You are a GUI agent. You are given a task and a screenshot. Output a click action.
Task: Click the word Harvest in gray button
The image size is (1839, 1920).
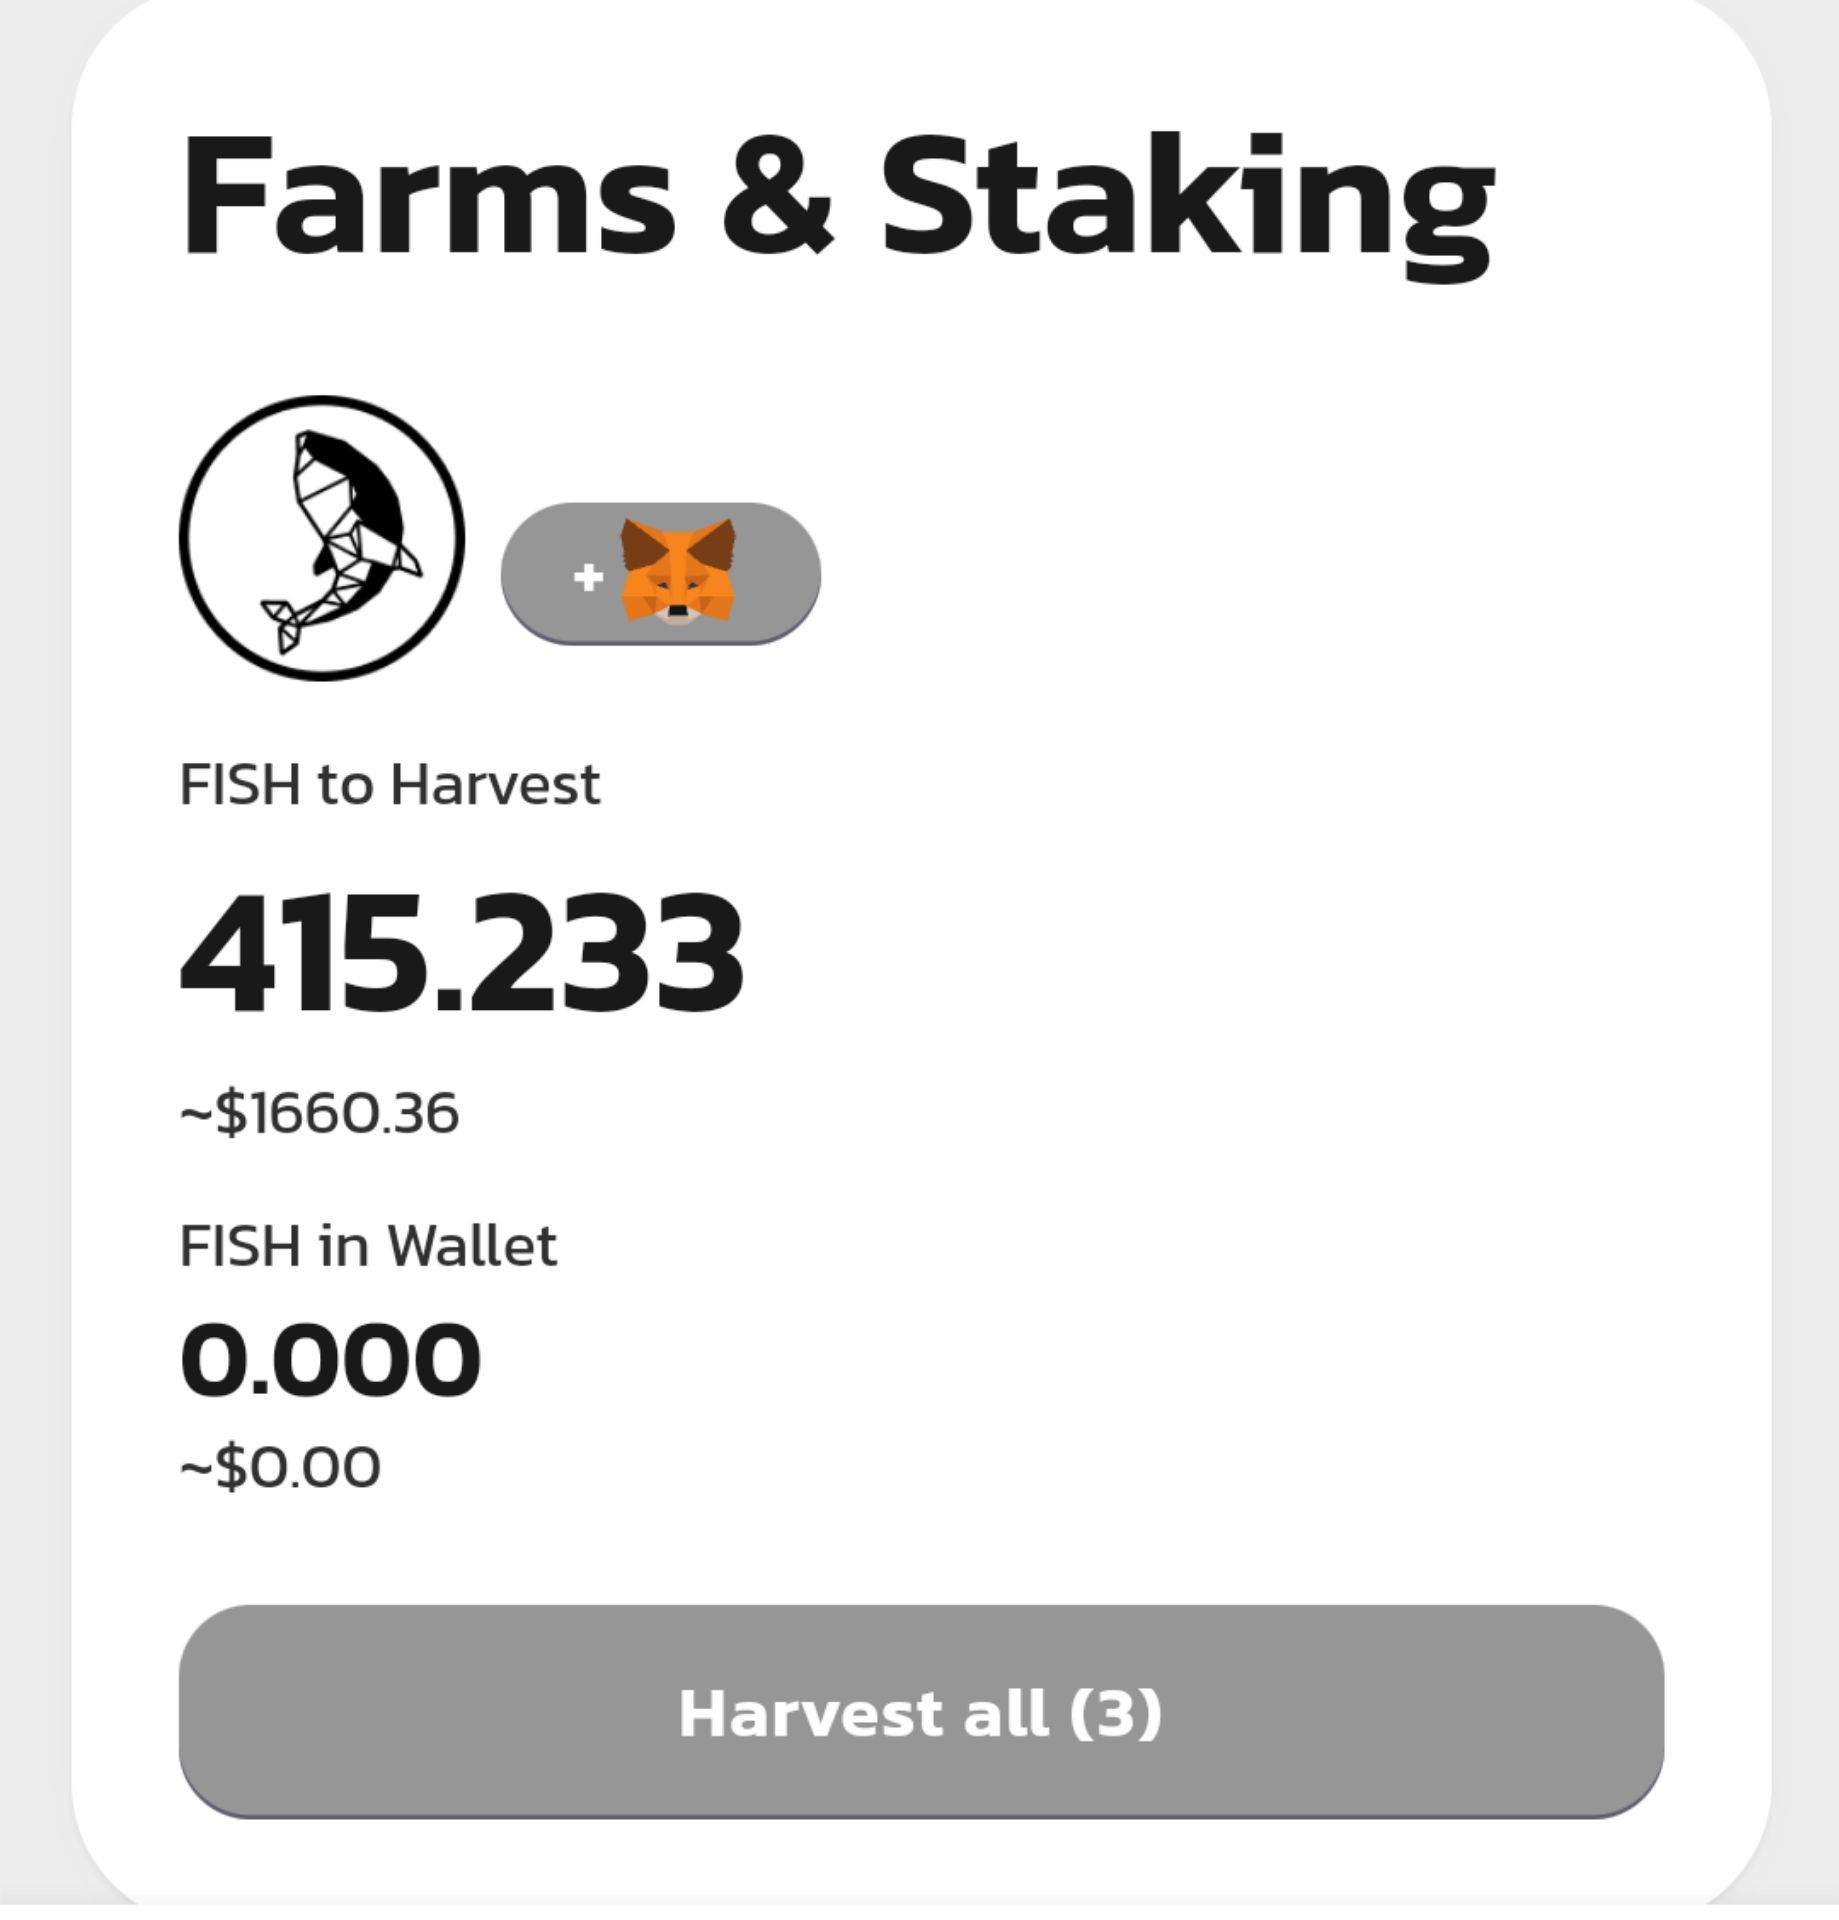(x=811, y=1713)
